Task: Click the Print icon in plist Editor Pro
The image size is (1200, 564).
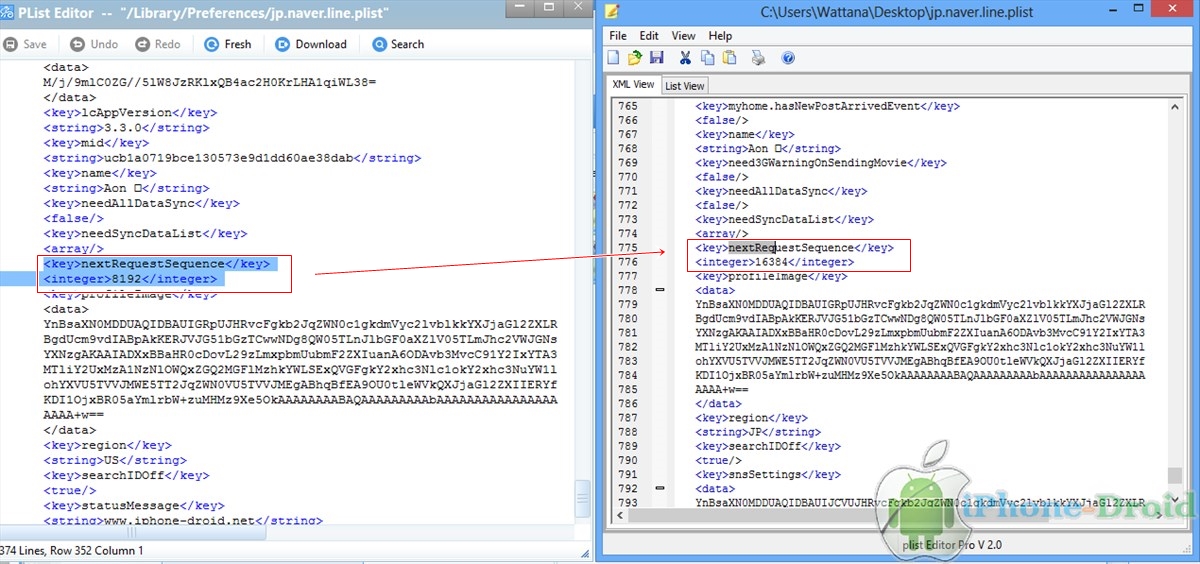Action: (758, 58)
